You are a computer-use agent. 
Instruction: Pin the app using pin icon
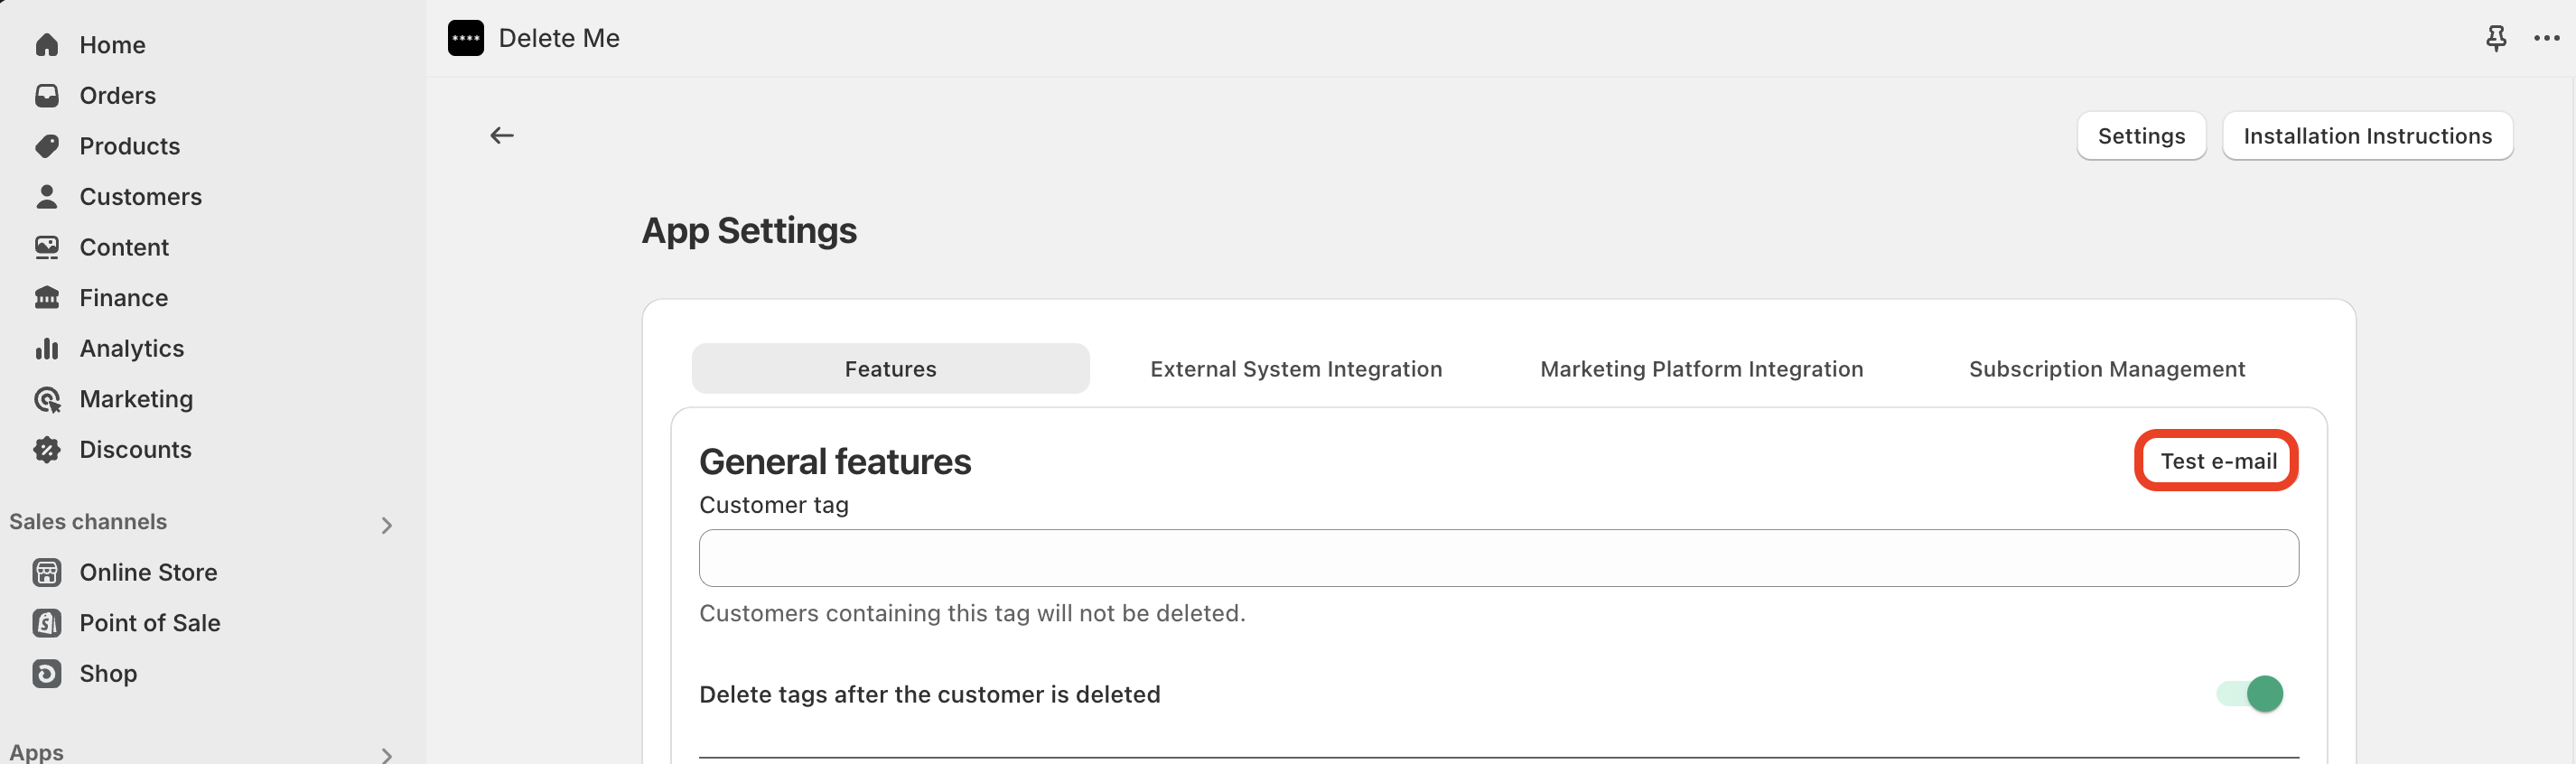tap(2496, 38)
